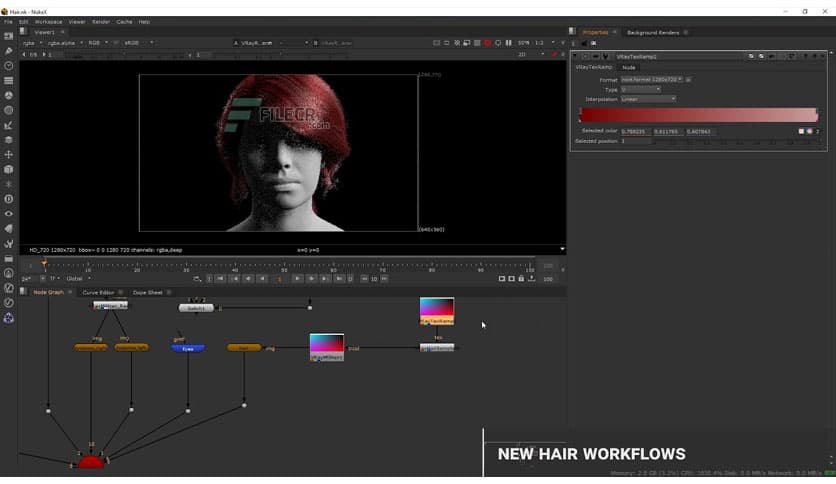The height and width of the screenshot is (484, 836).
Task: Click the Selected position slider track
Action: [x=736, y=141]
